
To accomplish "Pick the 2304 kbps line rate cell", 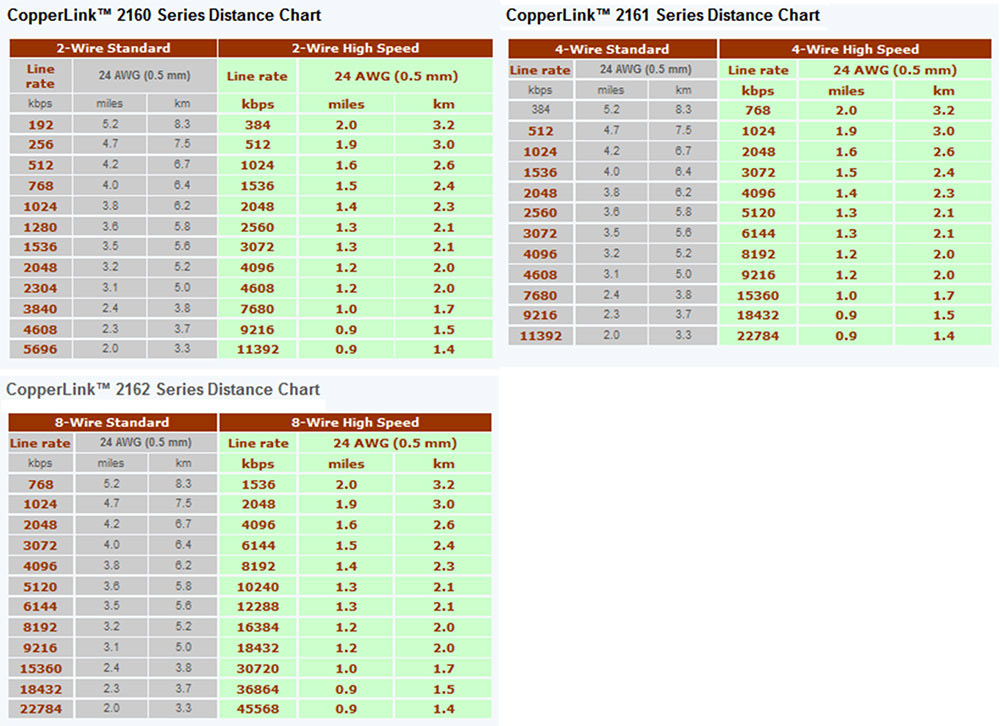I will (41, 288).
